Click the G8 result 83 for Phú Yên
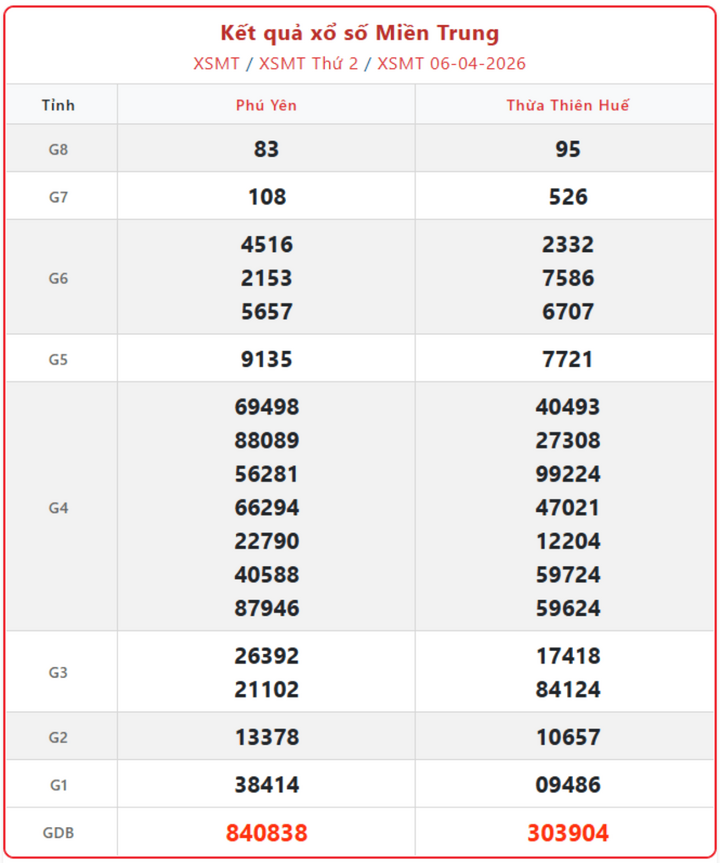This screenshot has height=863, width=720. [x=266, y=149]
